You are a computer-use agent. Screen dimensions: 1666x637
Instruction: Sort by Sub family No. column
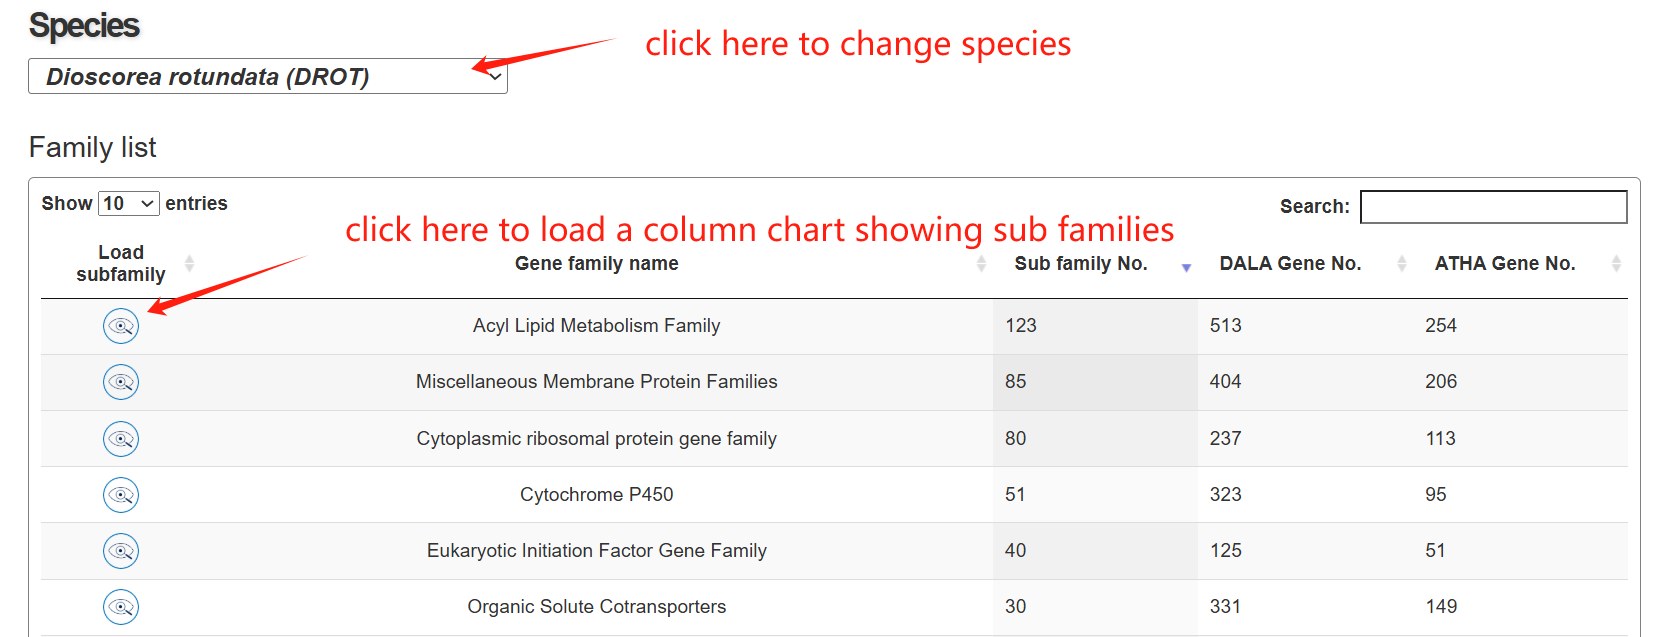click(x=1081, y=264)
